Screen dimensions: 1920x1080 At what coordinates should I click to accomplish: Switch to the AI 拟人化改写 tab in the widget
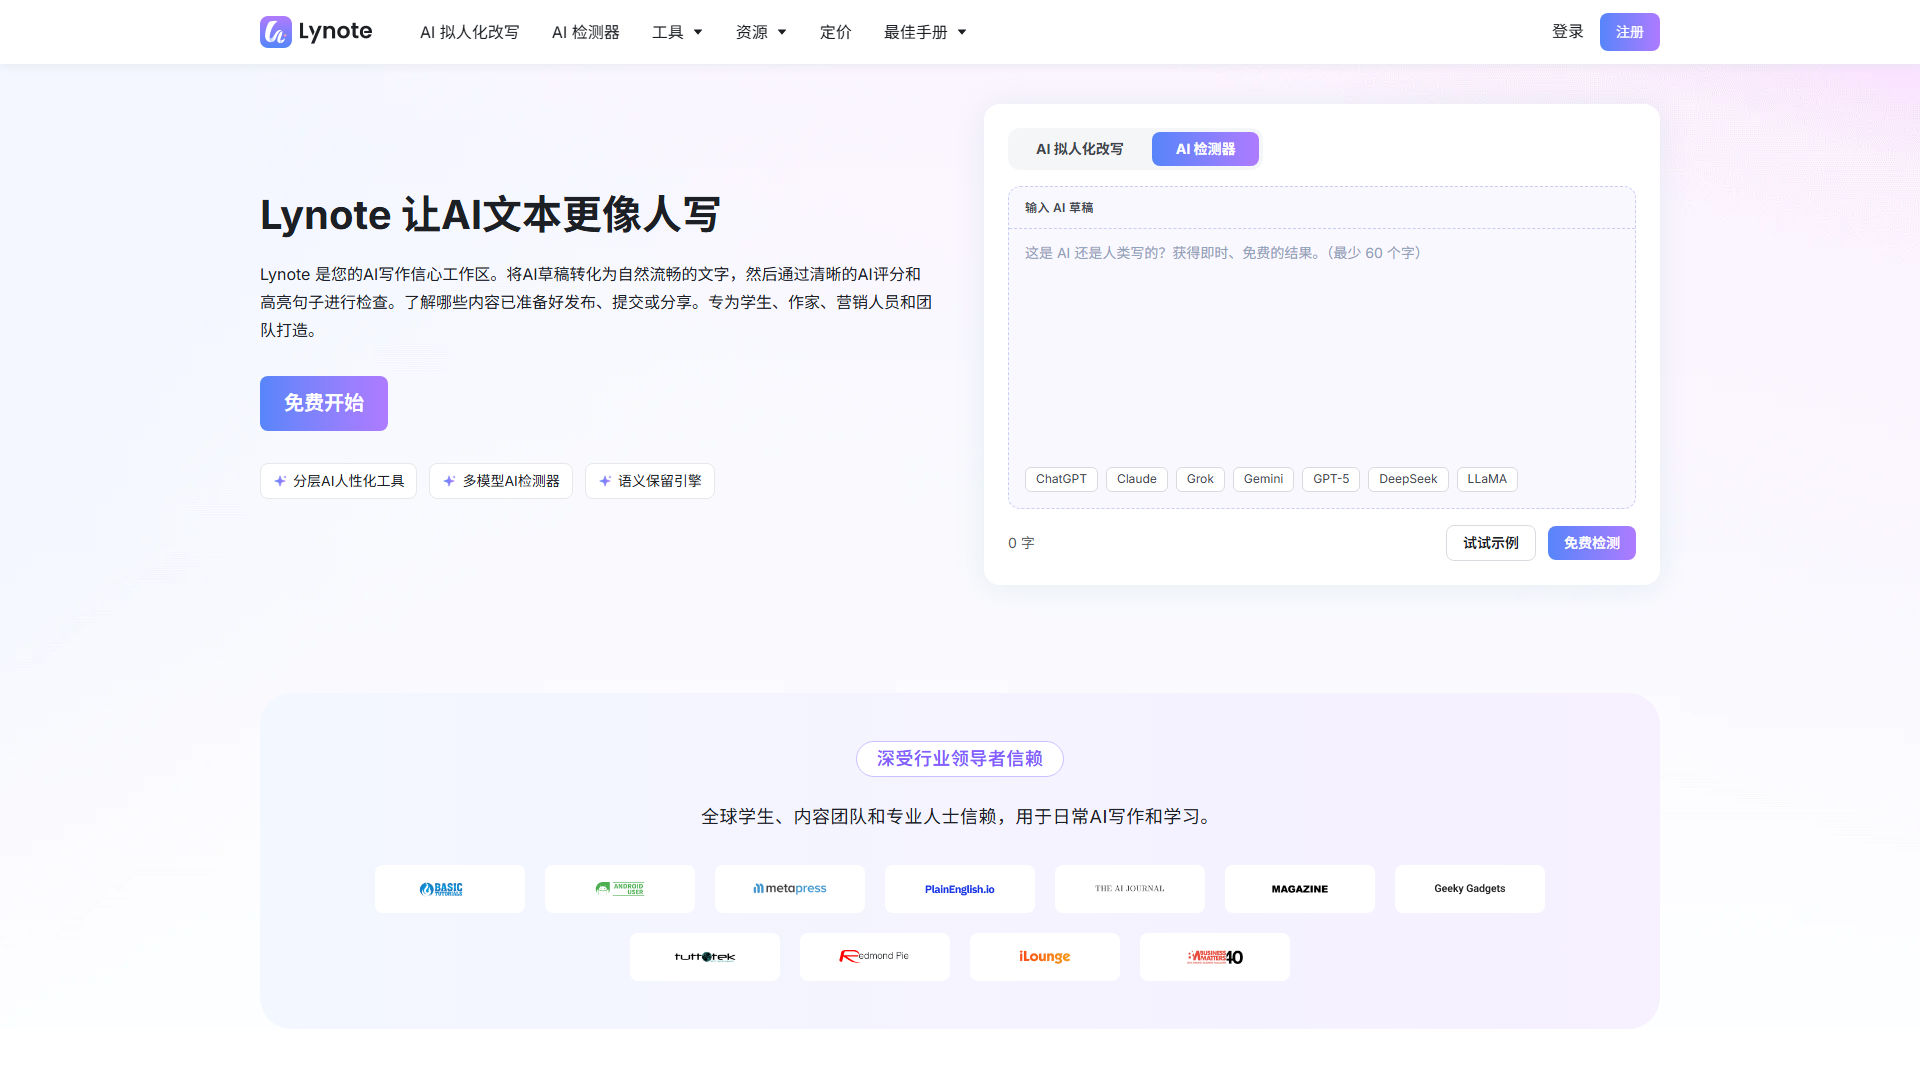pyautogui.click(x=1080, y=149)
